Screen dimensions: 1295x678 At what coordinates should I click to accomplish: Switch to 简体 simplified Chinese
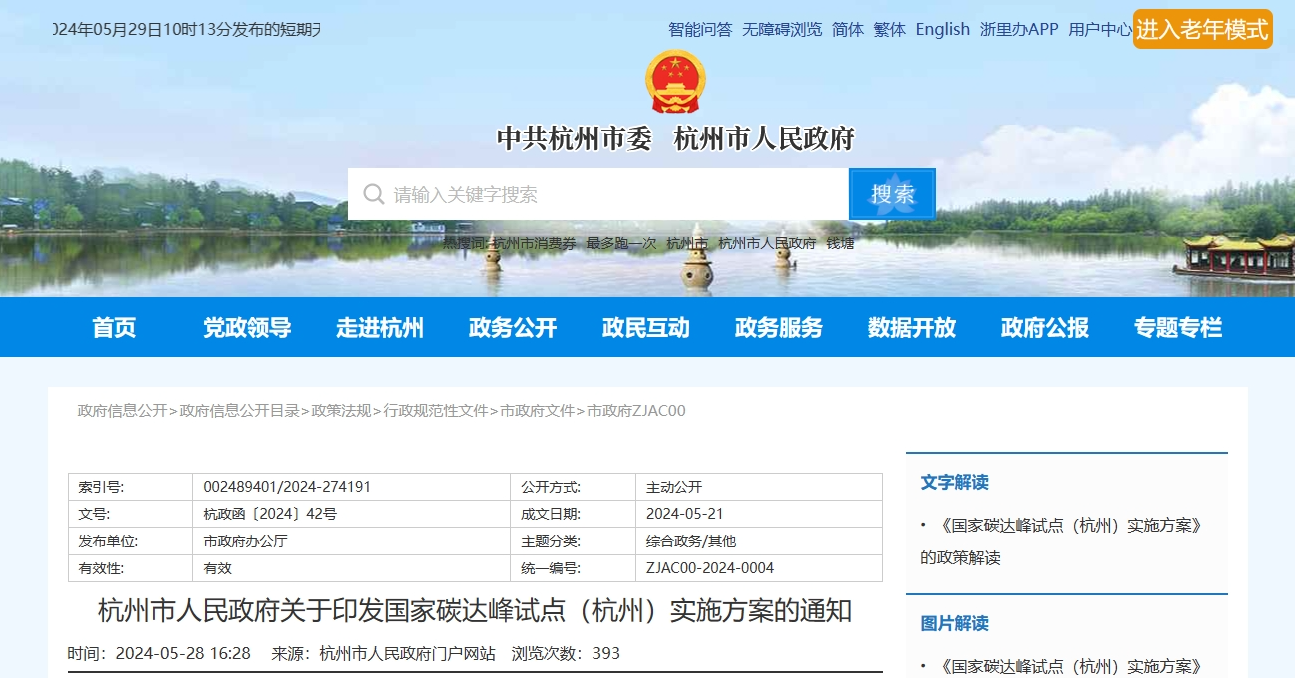click(847, 29)
